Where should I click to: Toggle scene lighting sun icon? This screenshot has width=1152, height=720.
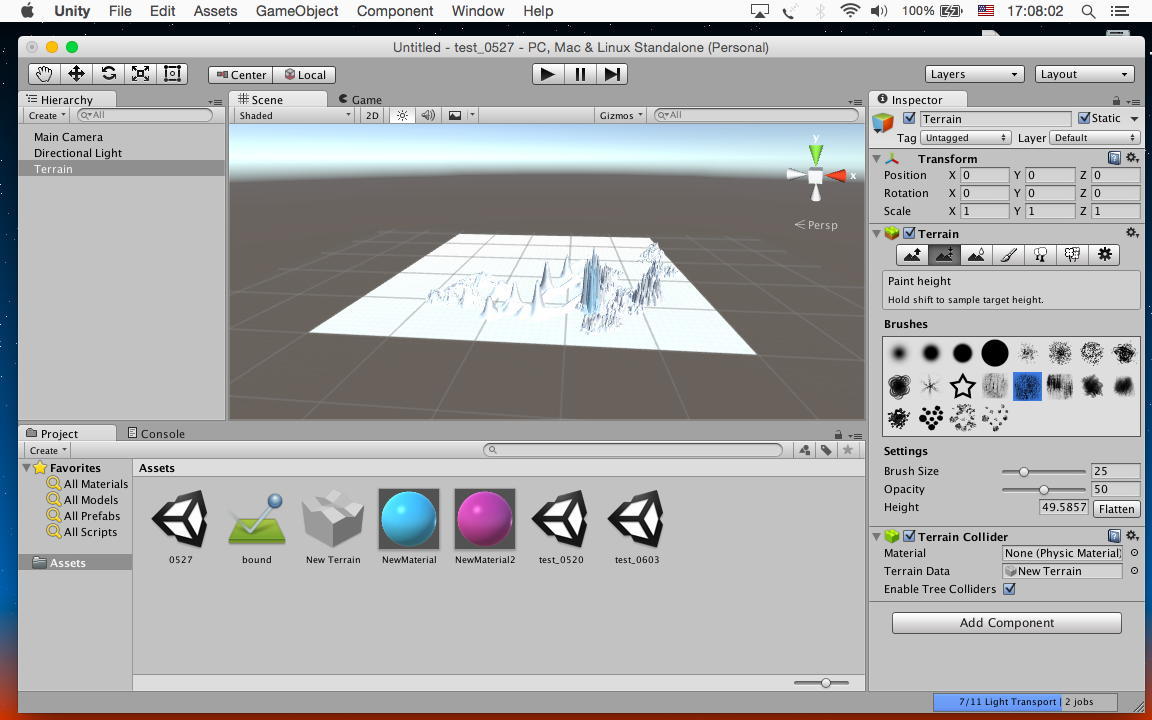point(402,115)
